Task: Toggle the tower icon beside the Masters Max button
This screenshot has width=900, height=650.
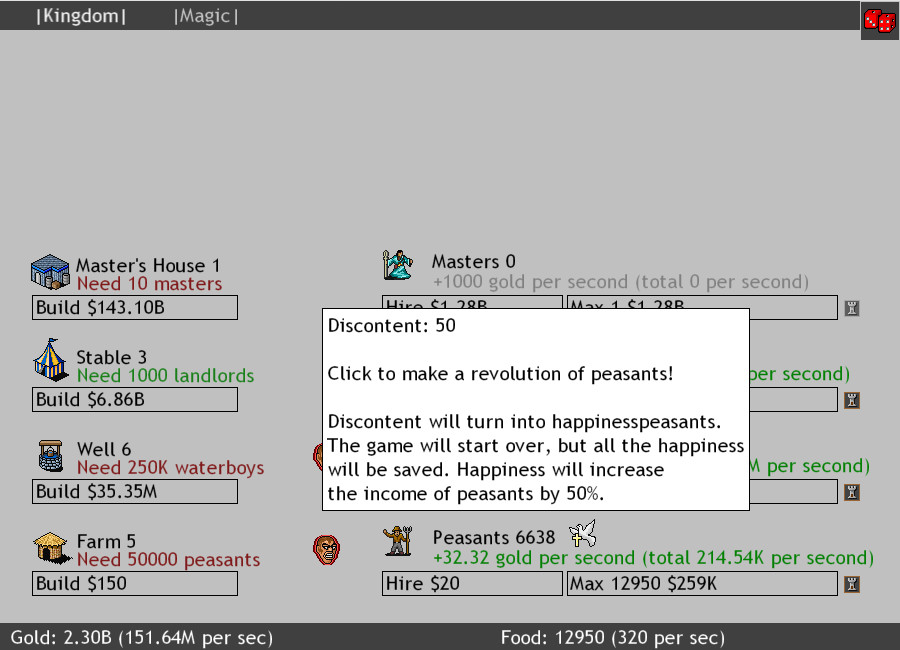Action: pyautogui.click(x=851, y=307)
